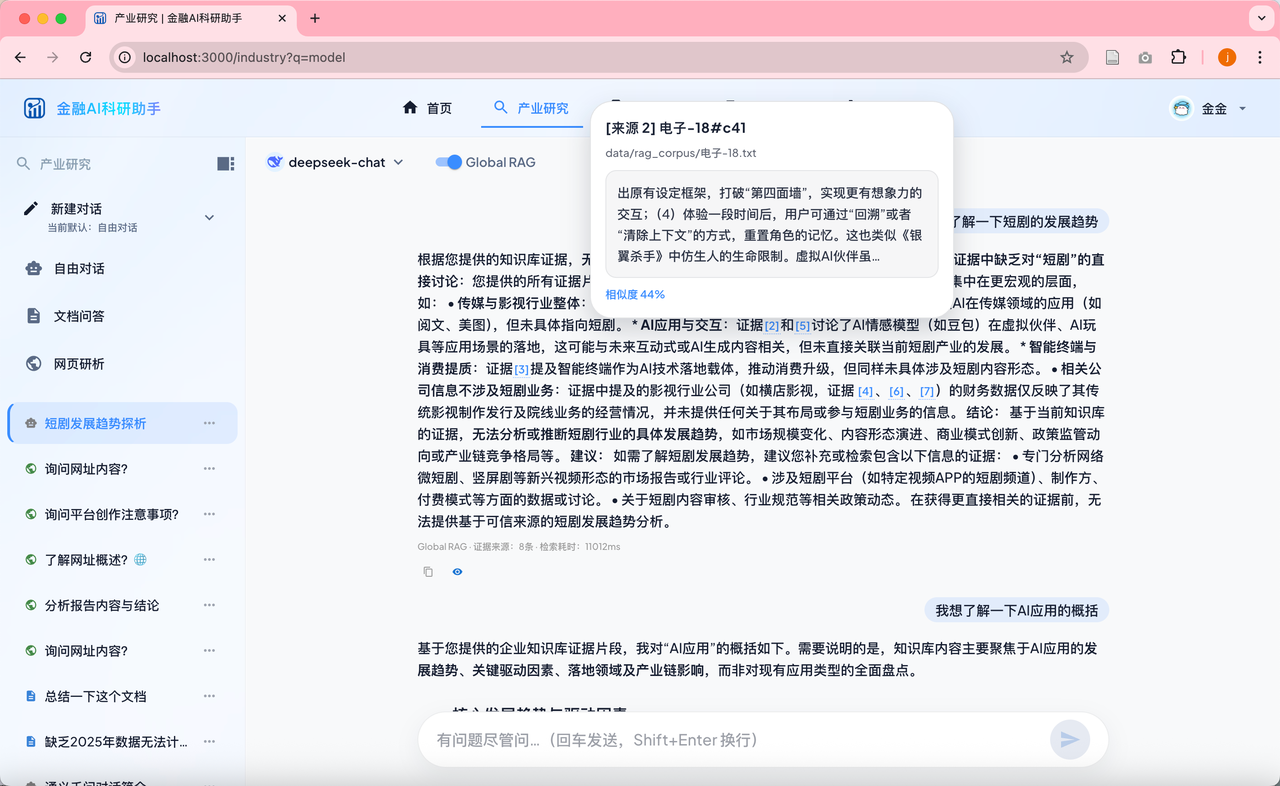Click the 金金 avatar icon

(x=1182, y=108)
